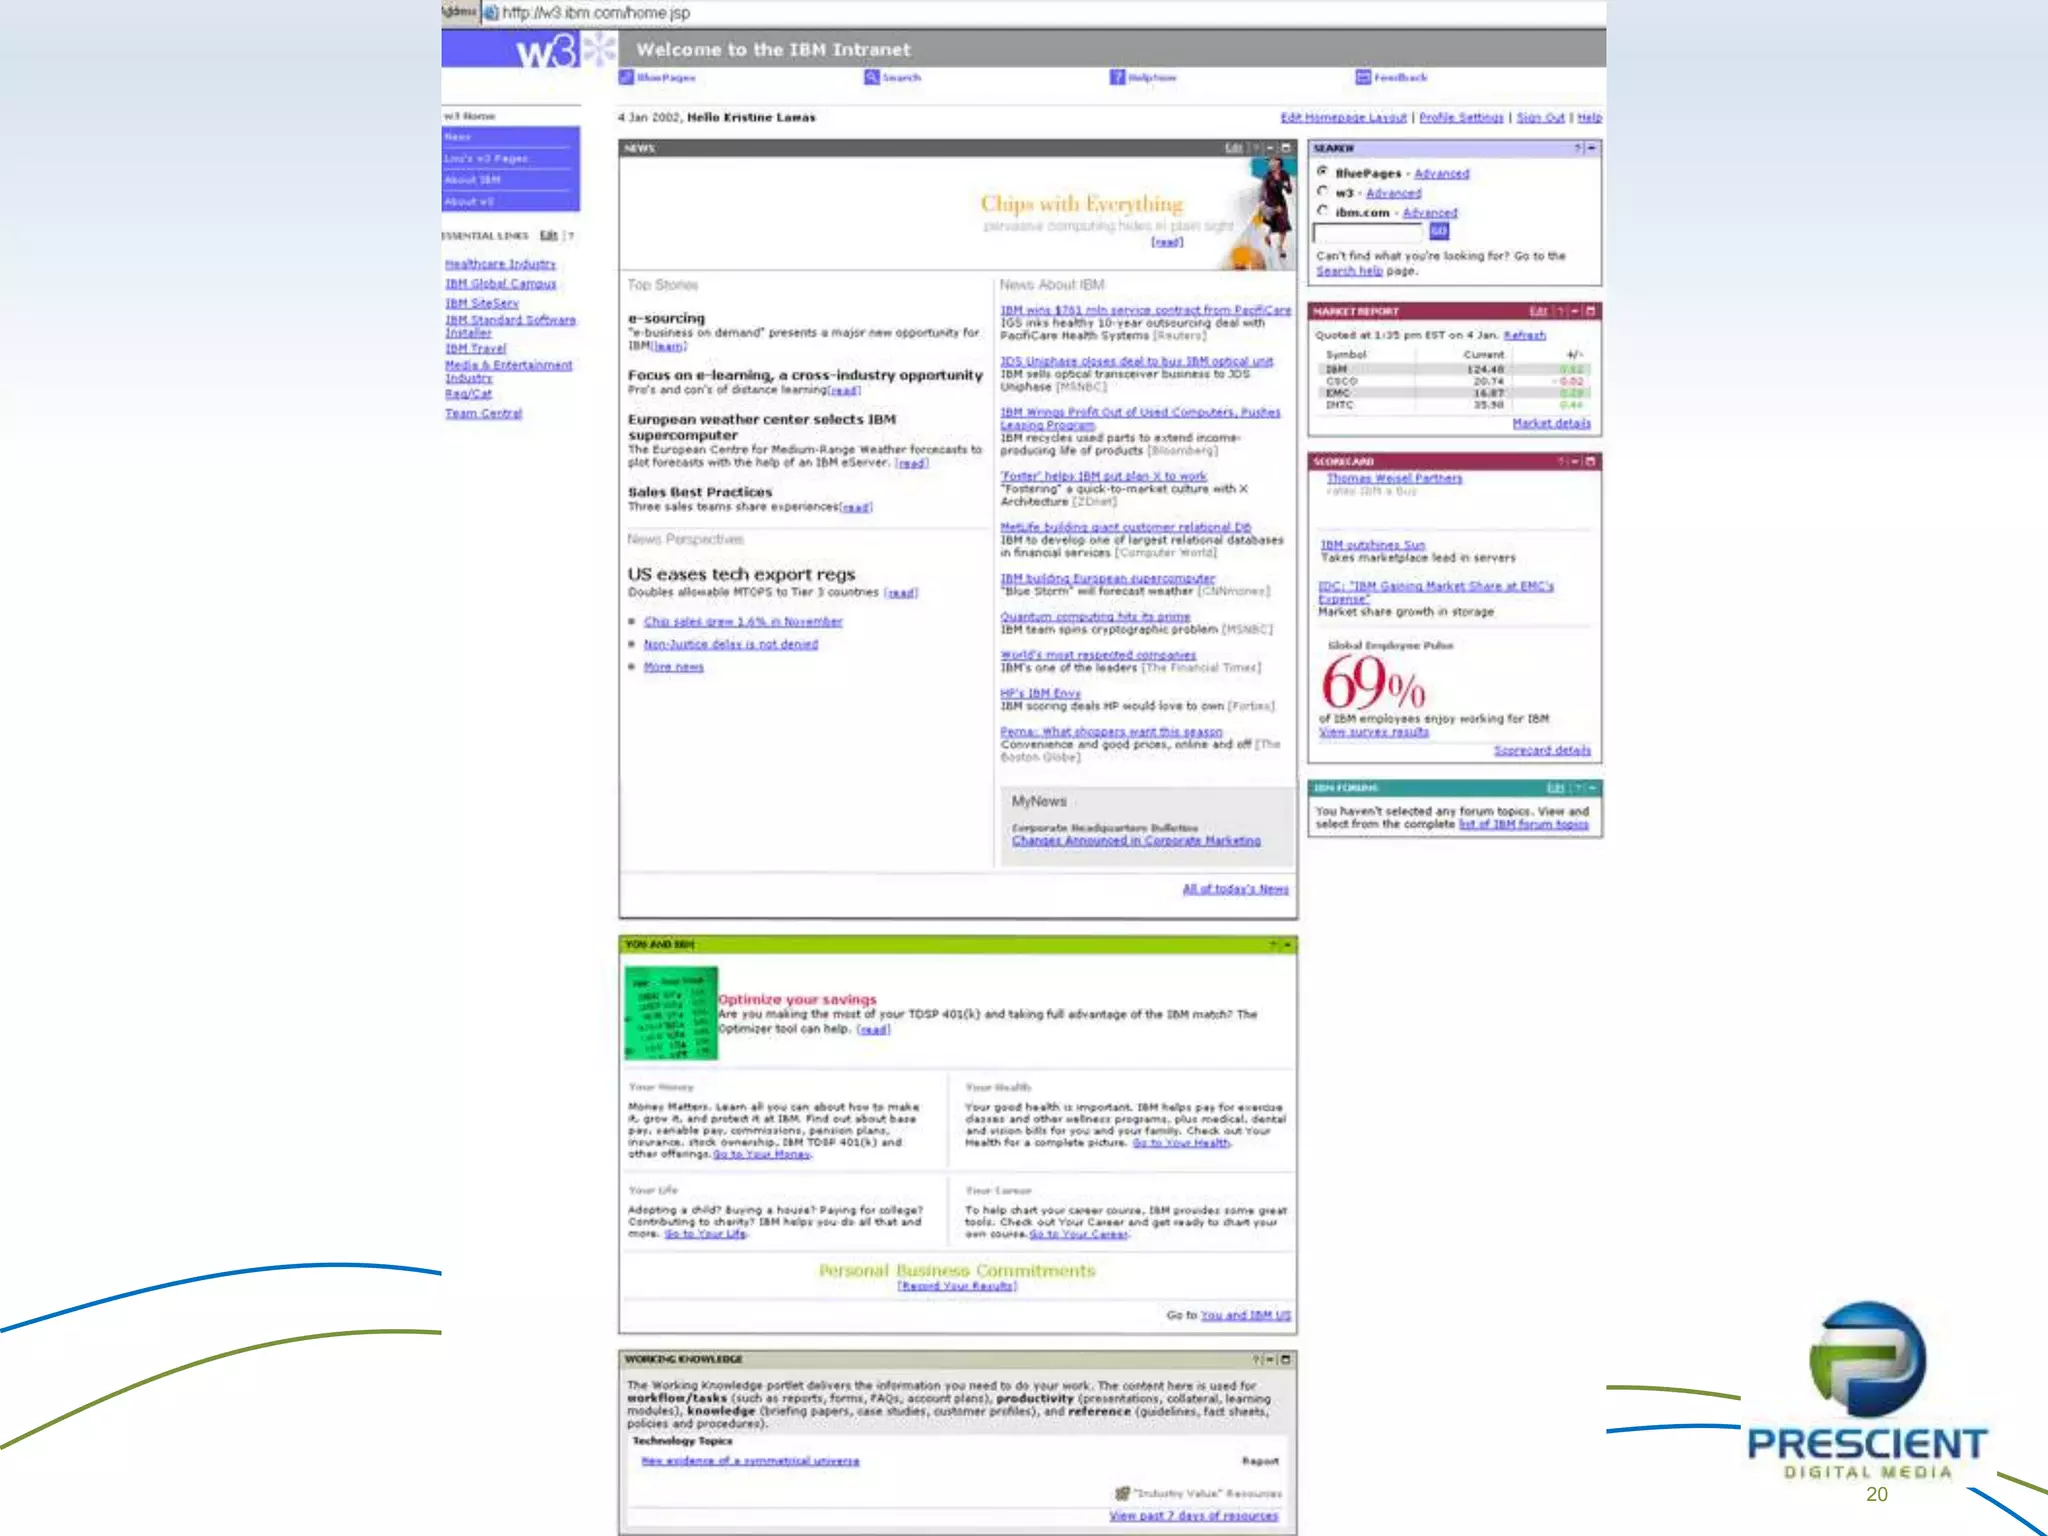Image resolution: width=2048 pixels, height=1536 pixels.
Task: Select the BluePages search radio button
Action: pos(1323,172)
